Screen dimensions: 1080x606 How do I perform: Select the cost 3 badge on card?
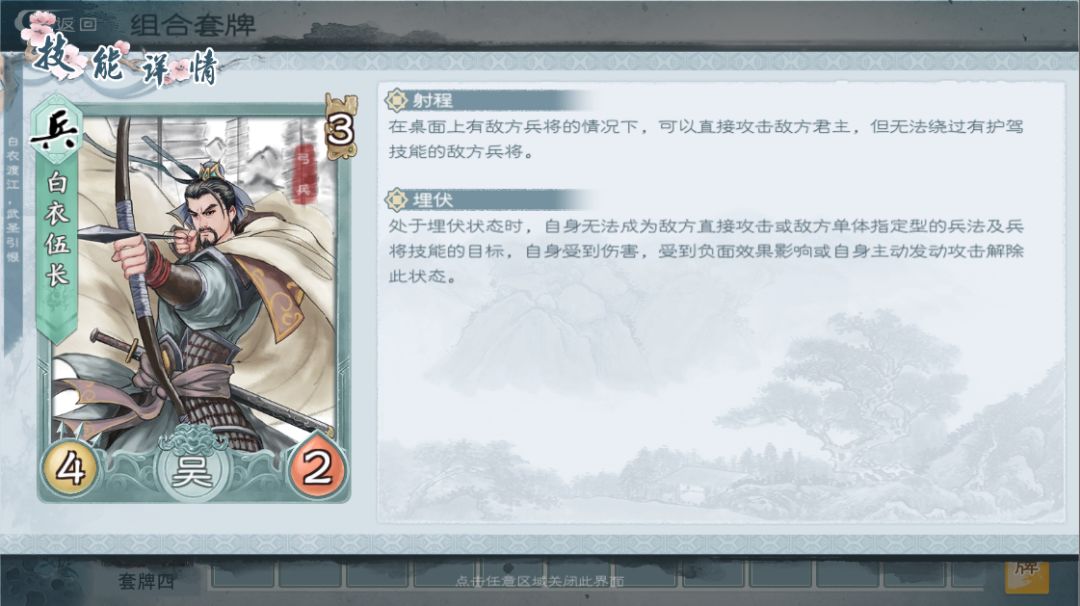click(341, 127)
